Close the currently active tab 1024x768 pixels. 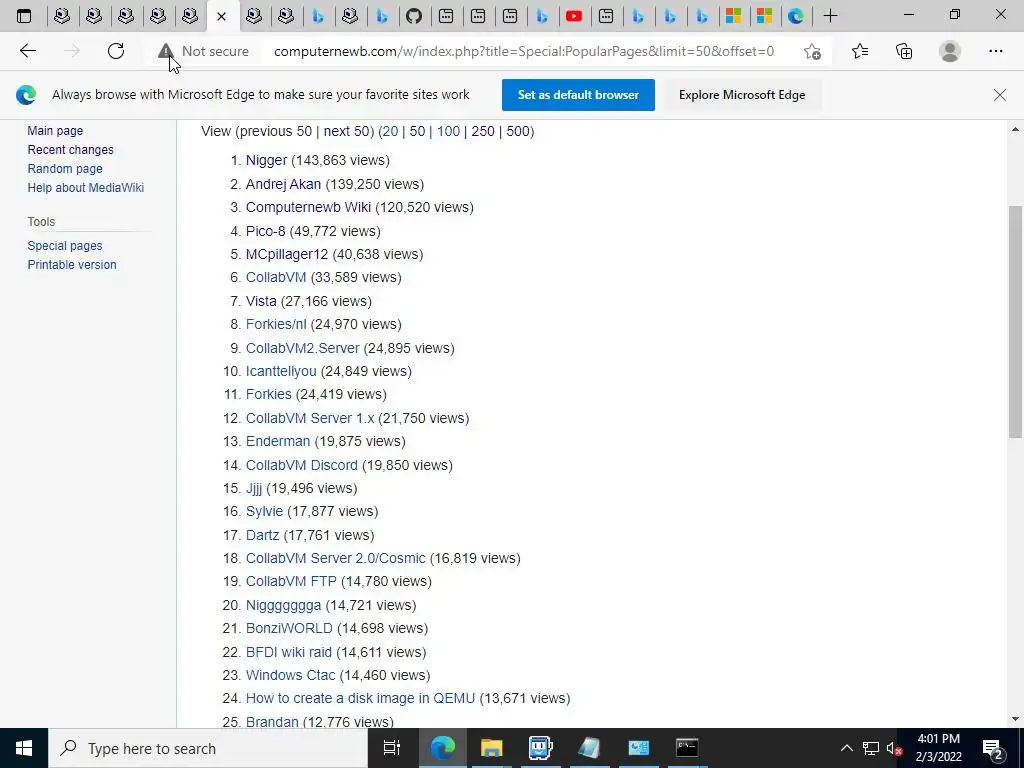coord(221,16)
